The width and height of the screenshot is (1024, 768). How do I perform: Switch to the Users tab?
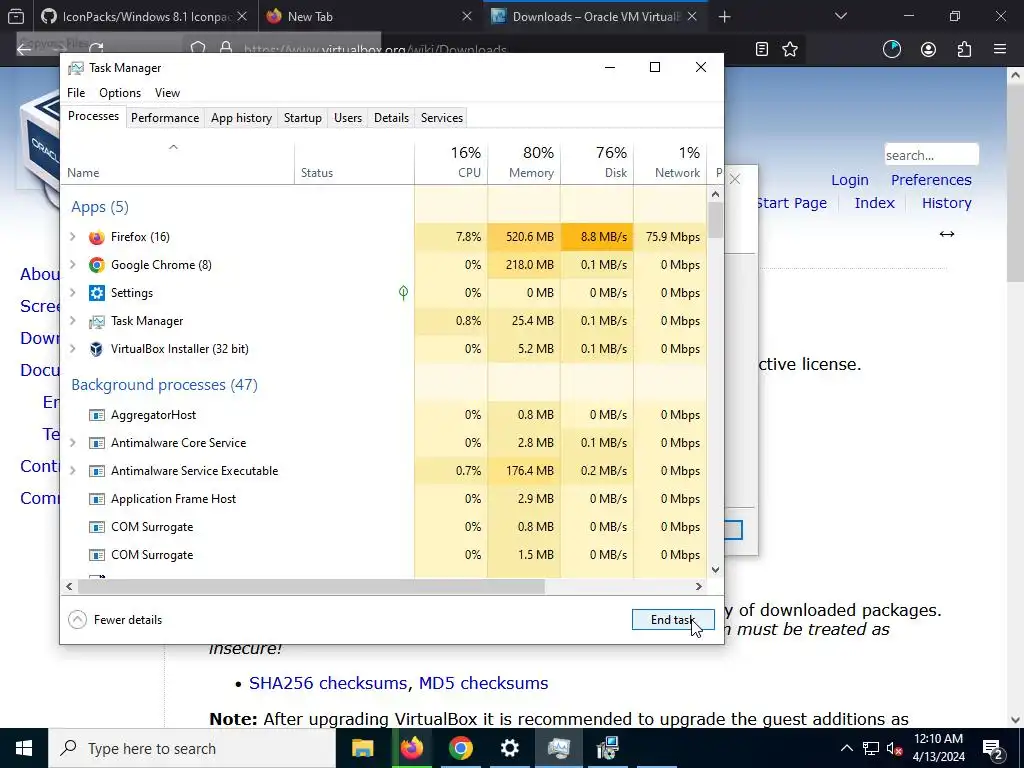[x=348, y=118]
